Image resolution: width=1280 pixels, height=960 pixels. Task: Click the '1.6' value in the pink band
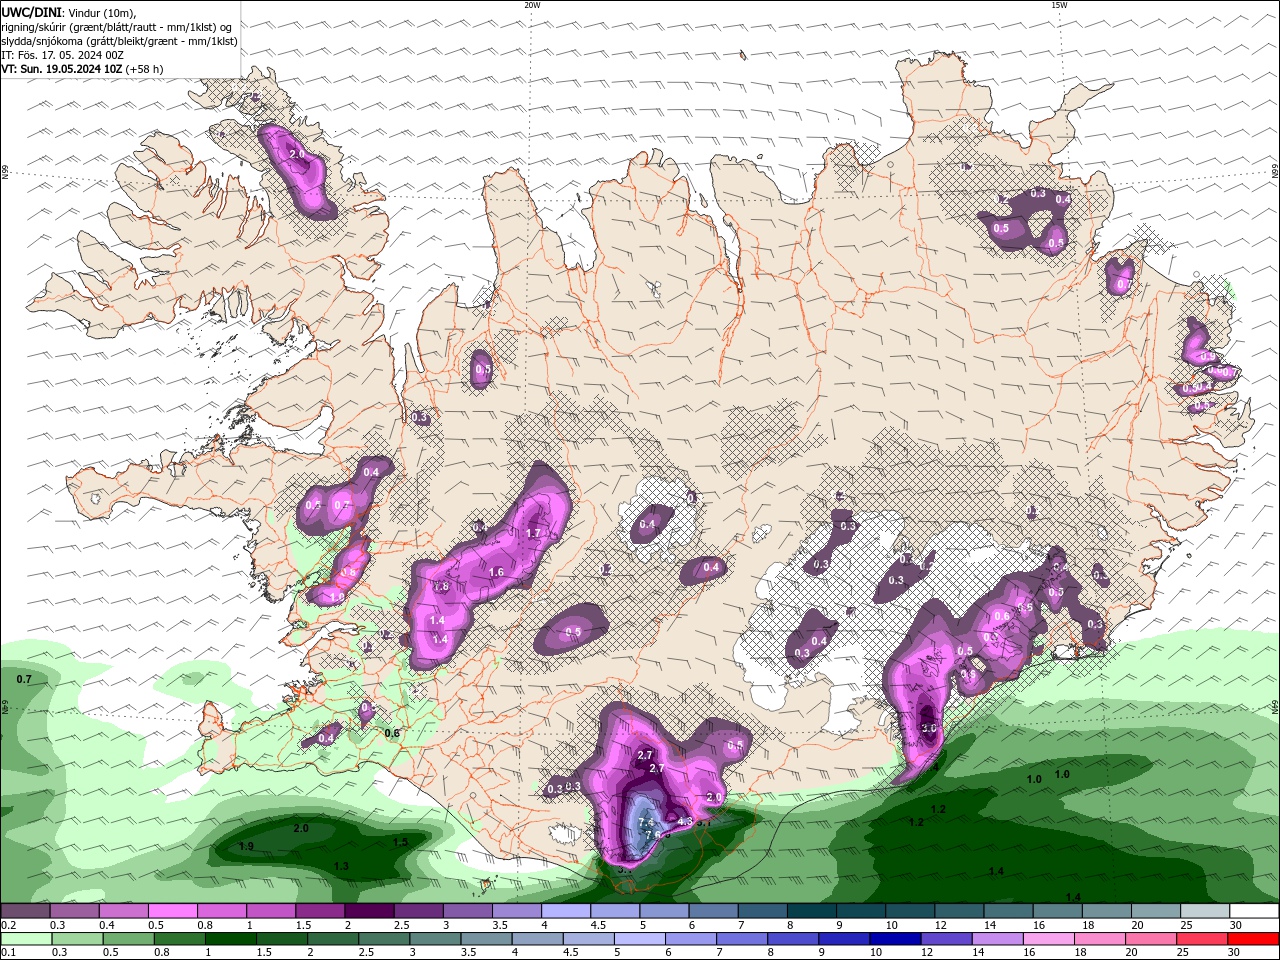click(497, 572)
